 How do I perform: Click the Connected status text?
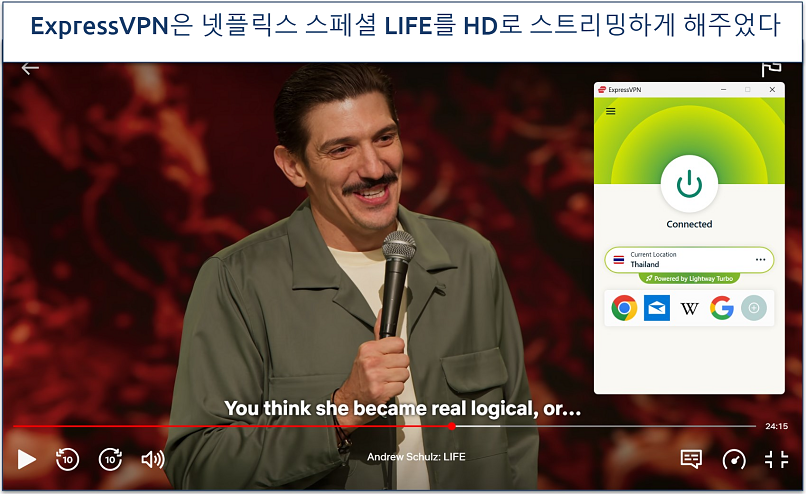click(689, 224)
